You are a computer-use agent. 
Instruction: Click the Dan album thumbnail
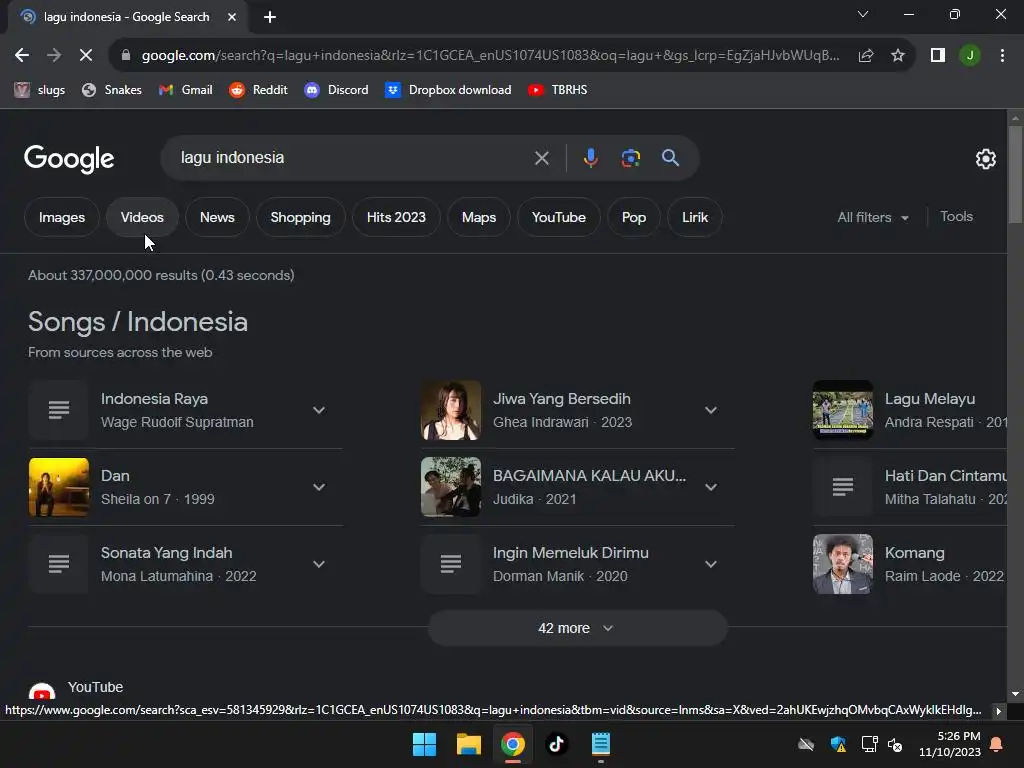(x=59, y=487)
